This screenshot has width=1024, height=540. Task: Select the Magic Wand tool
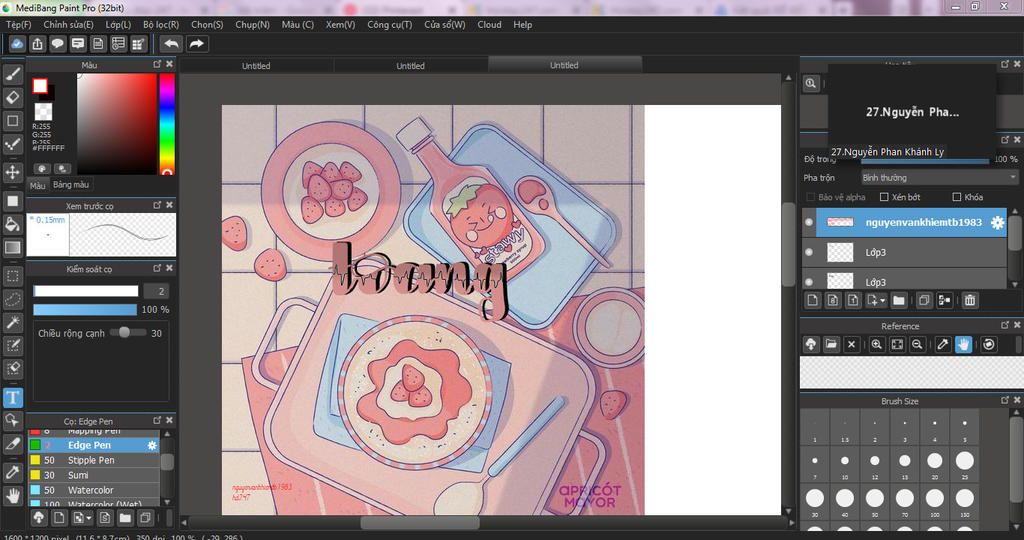(12, 323)
